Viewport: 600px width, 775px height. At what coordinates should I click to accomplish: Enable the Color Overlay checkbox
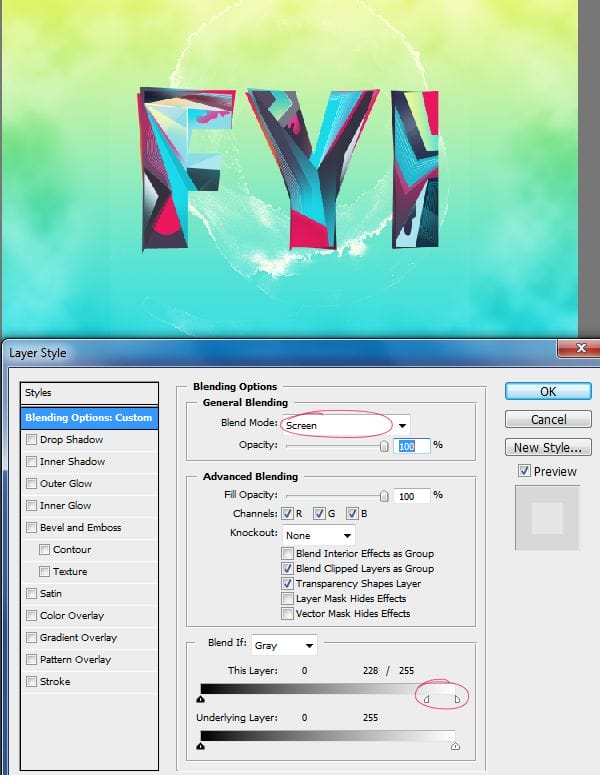(x=32, y=615)
